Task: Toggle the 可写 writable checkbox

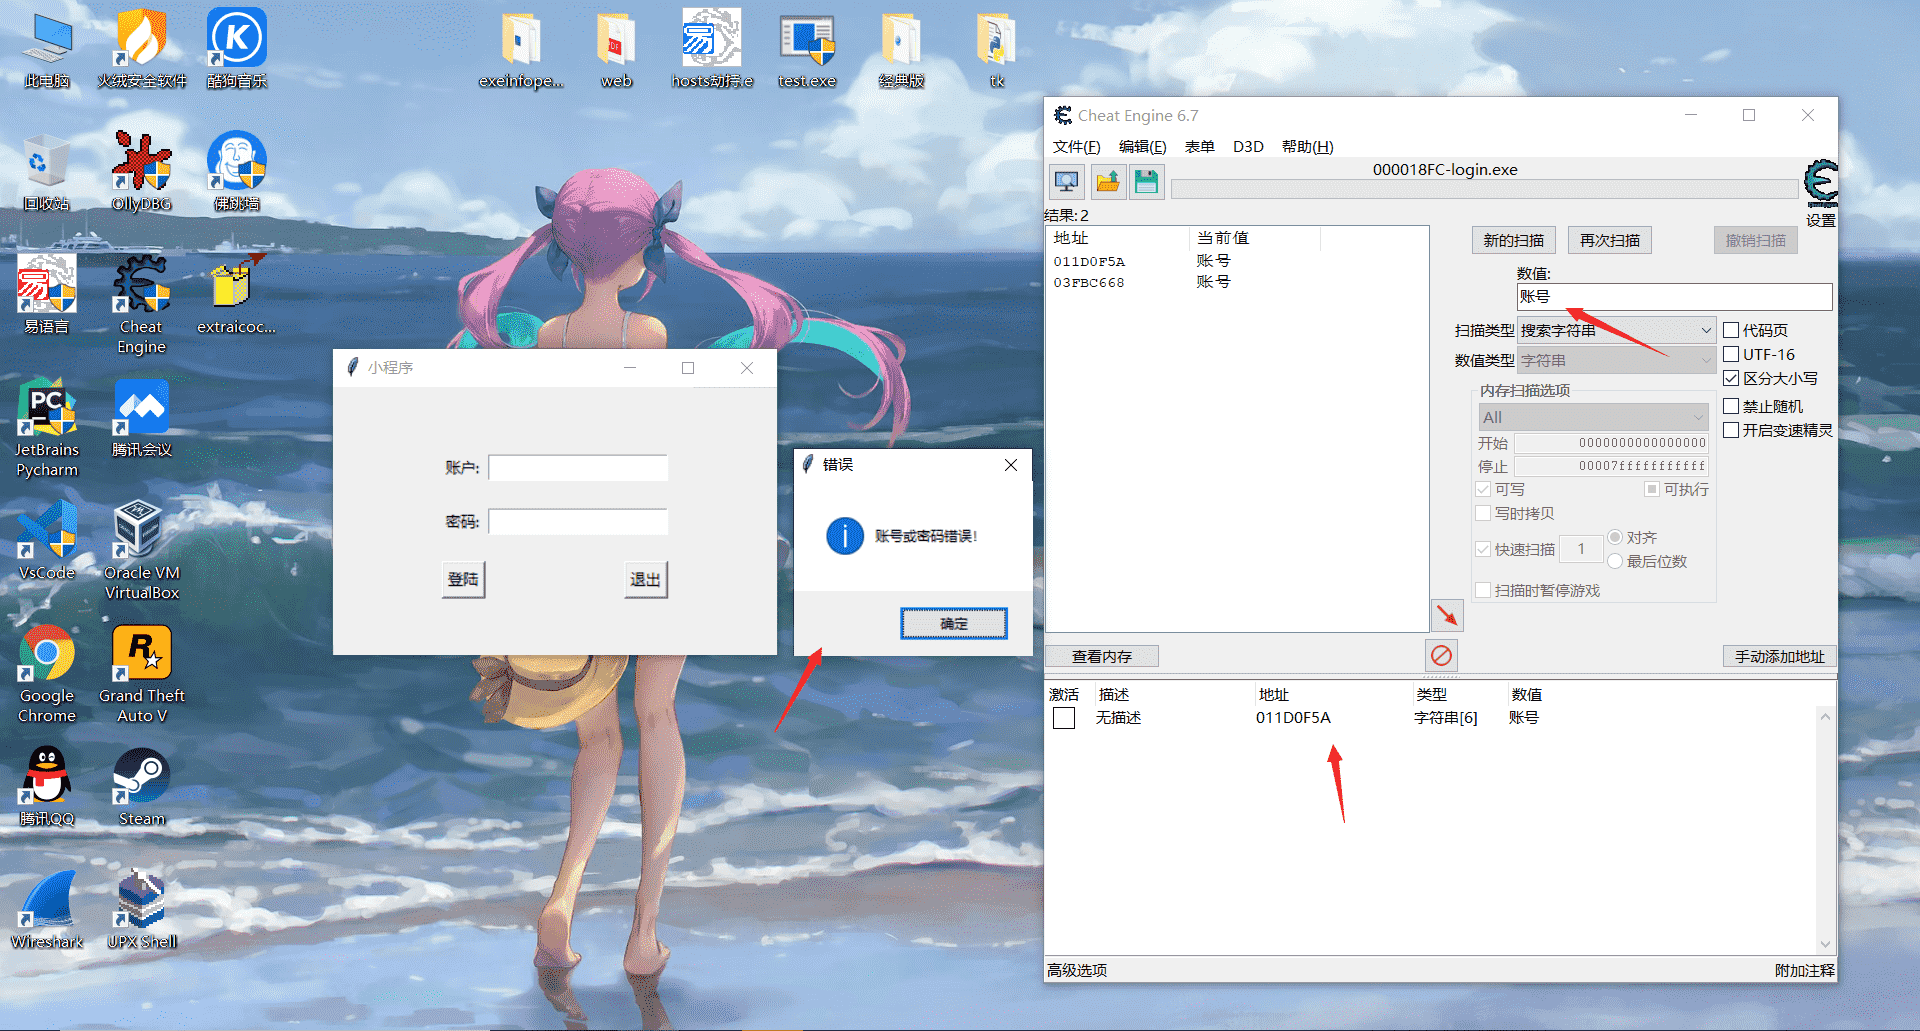Action: click(x=1483, y=489)
